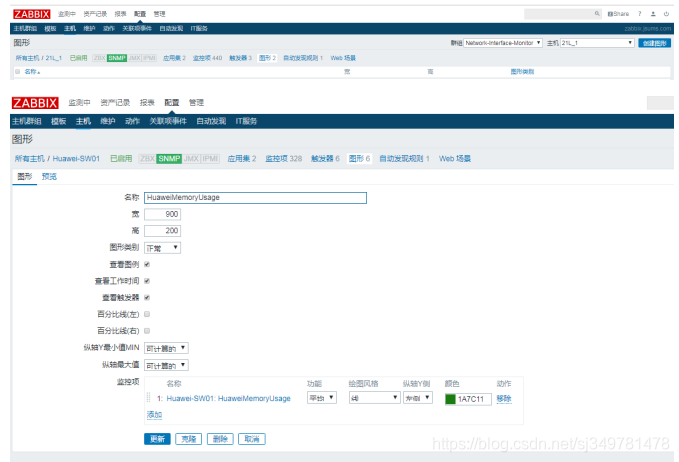
Task: Open the user profile icon
Action: tap(653, 14)
